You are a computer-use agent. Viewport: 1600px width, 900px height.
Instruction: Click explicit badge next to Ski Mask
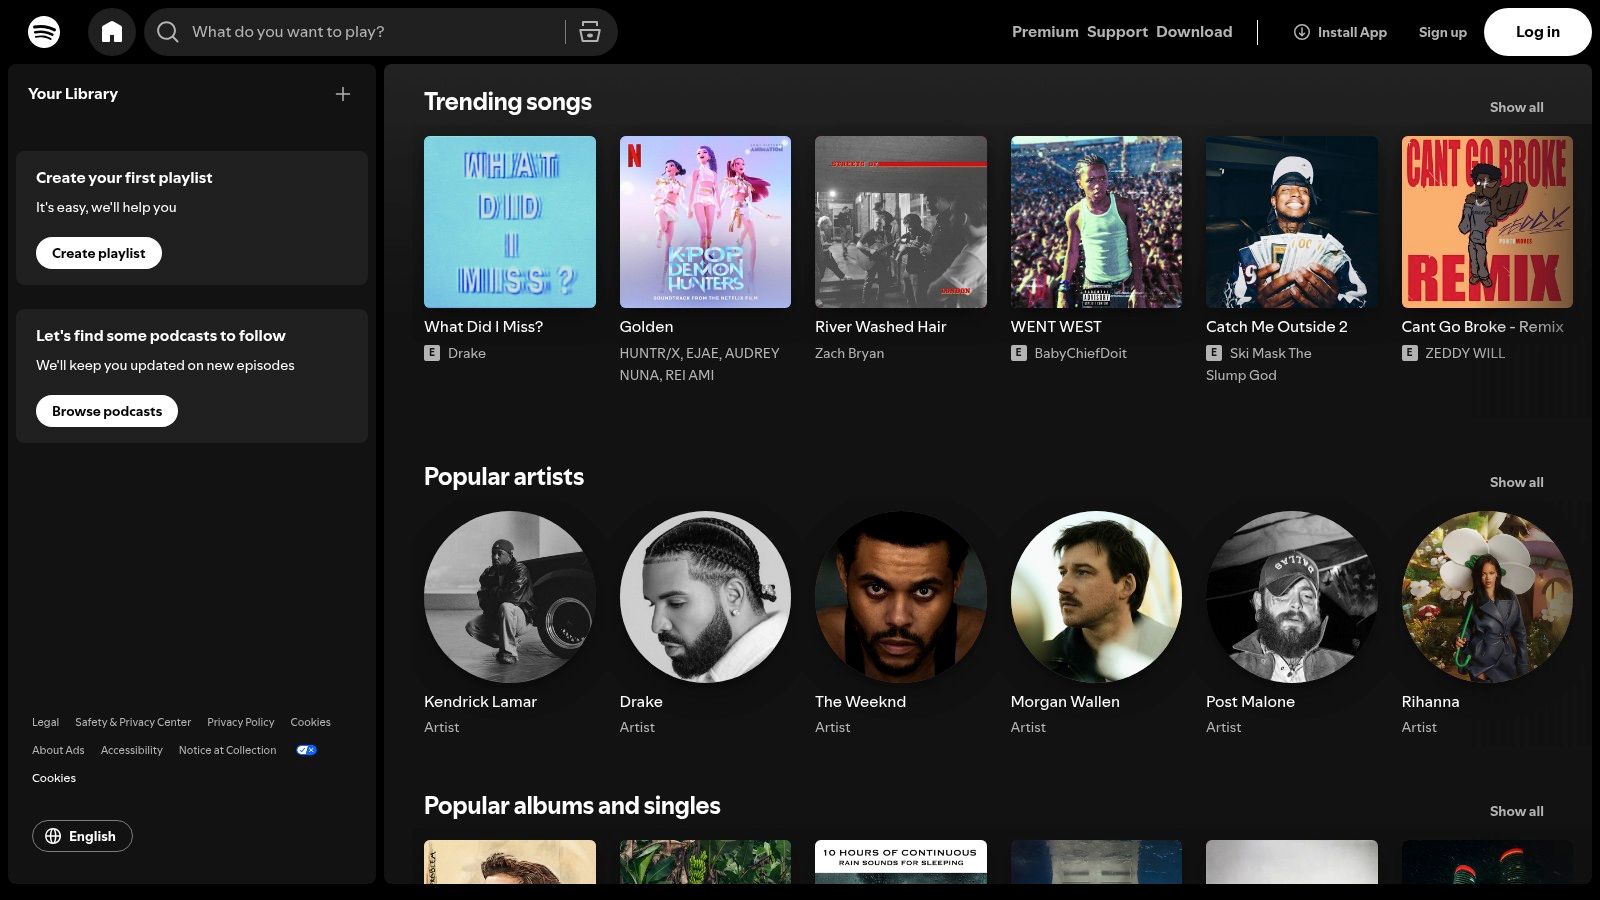pos(1214,353)
